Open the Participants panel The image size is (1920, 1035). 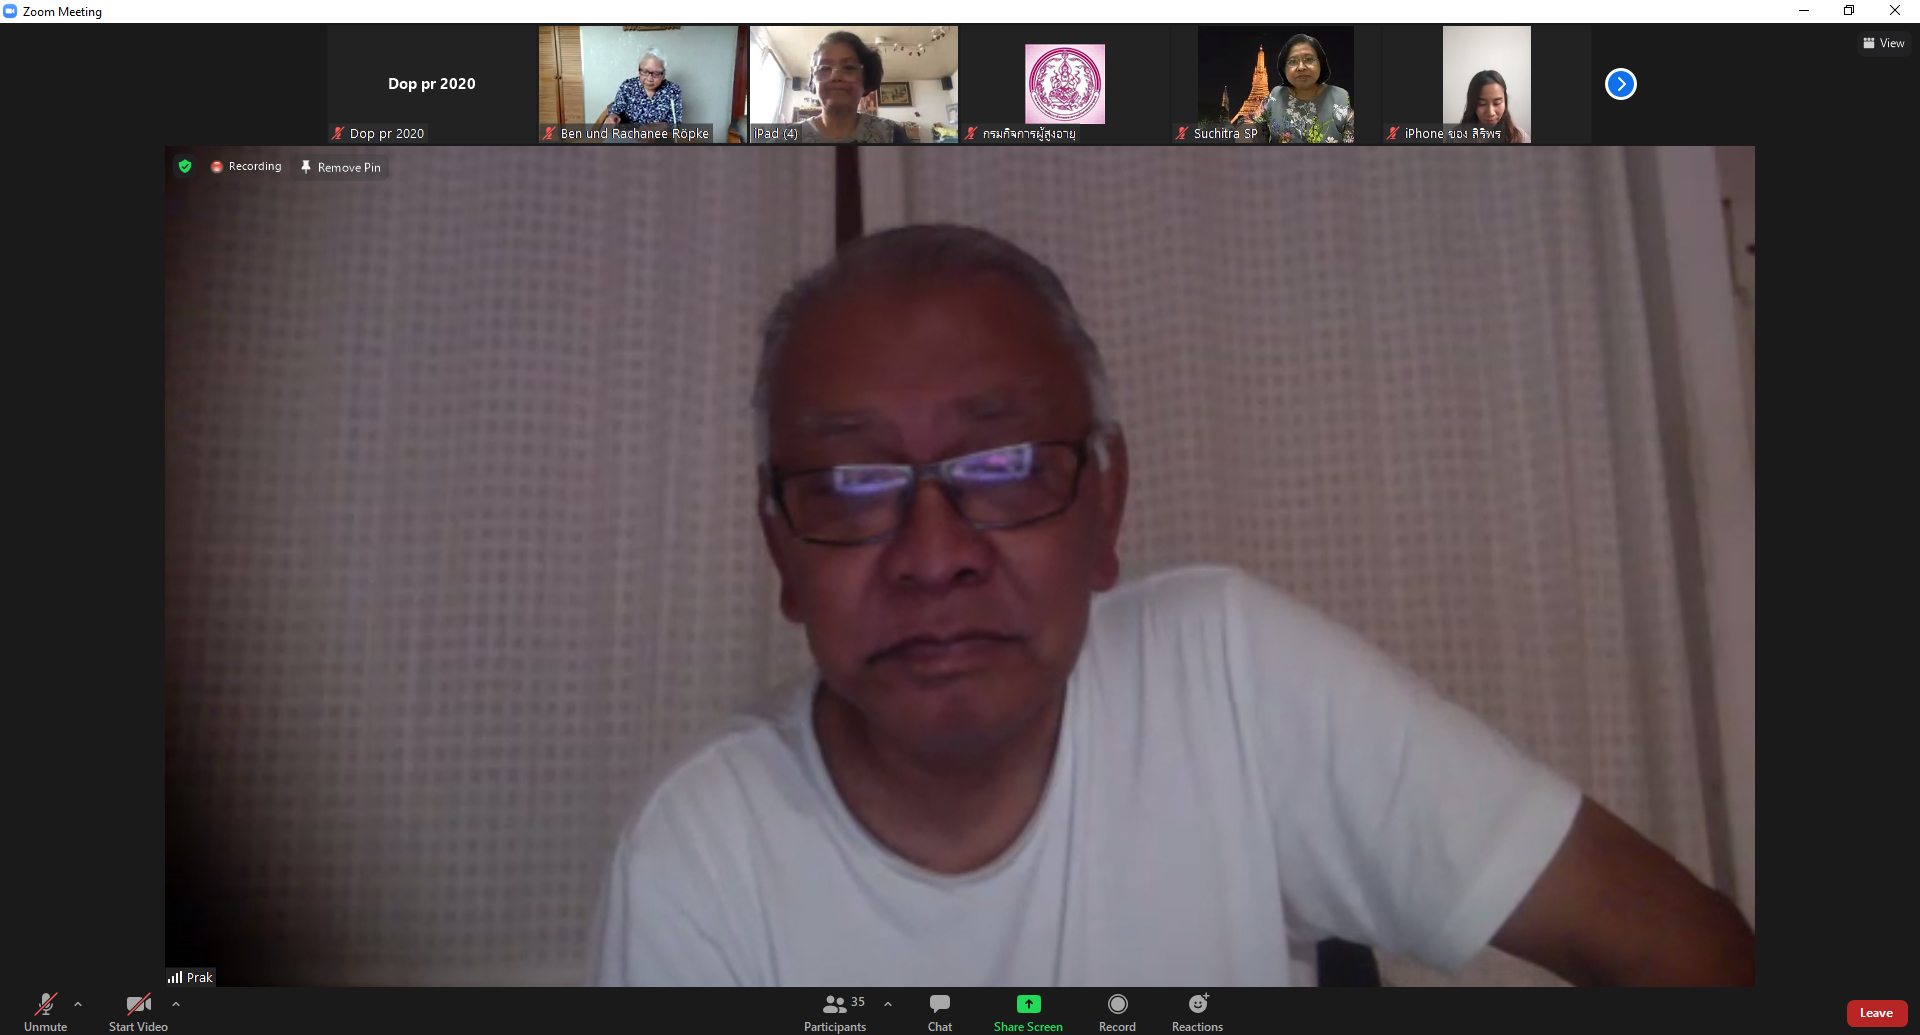(835, 1012)
